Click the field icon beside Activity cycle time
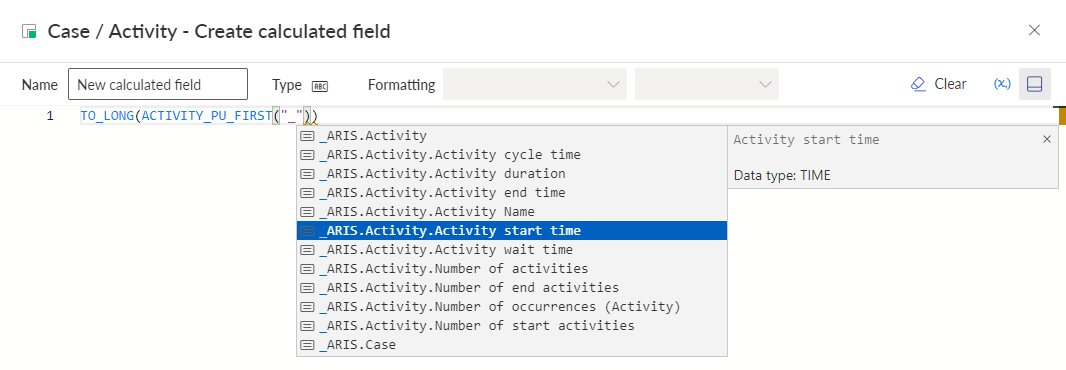1066x370 pixels. pyautogui.click(x=307, y=154)
